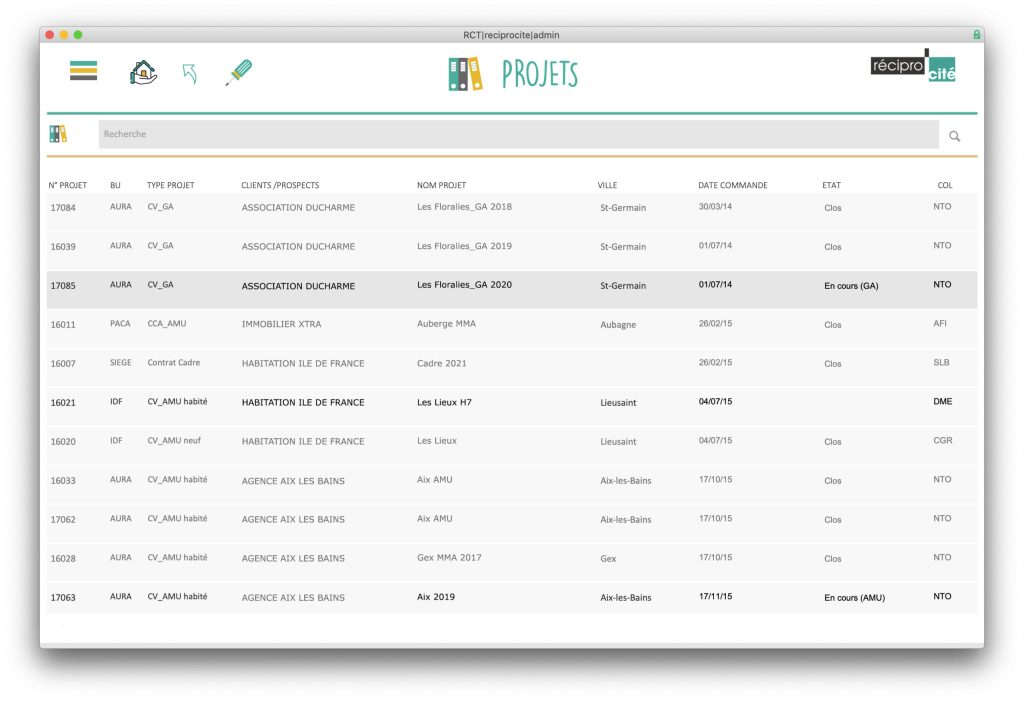Click the magnifying glass search icon

954,136
